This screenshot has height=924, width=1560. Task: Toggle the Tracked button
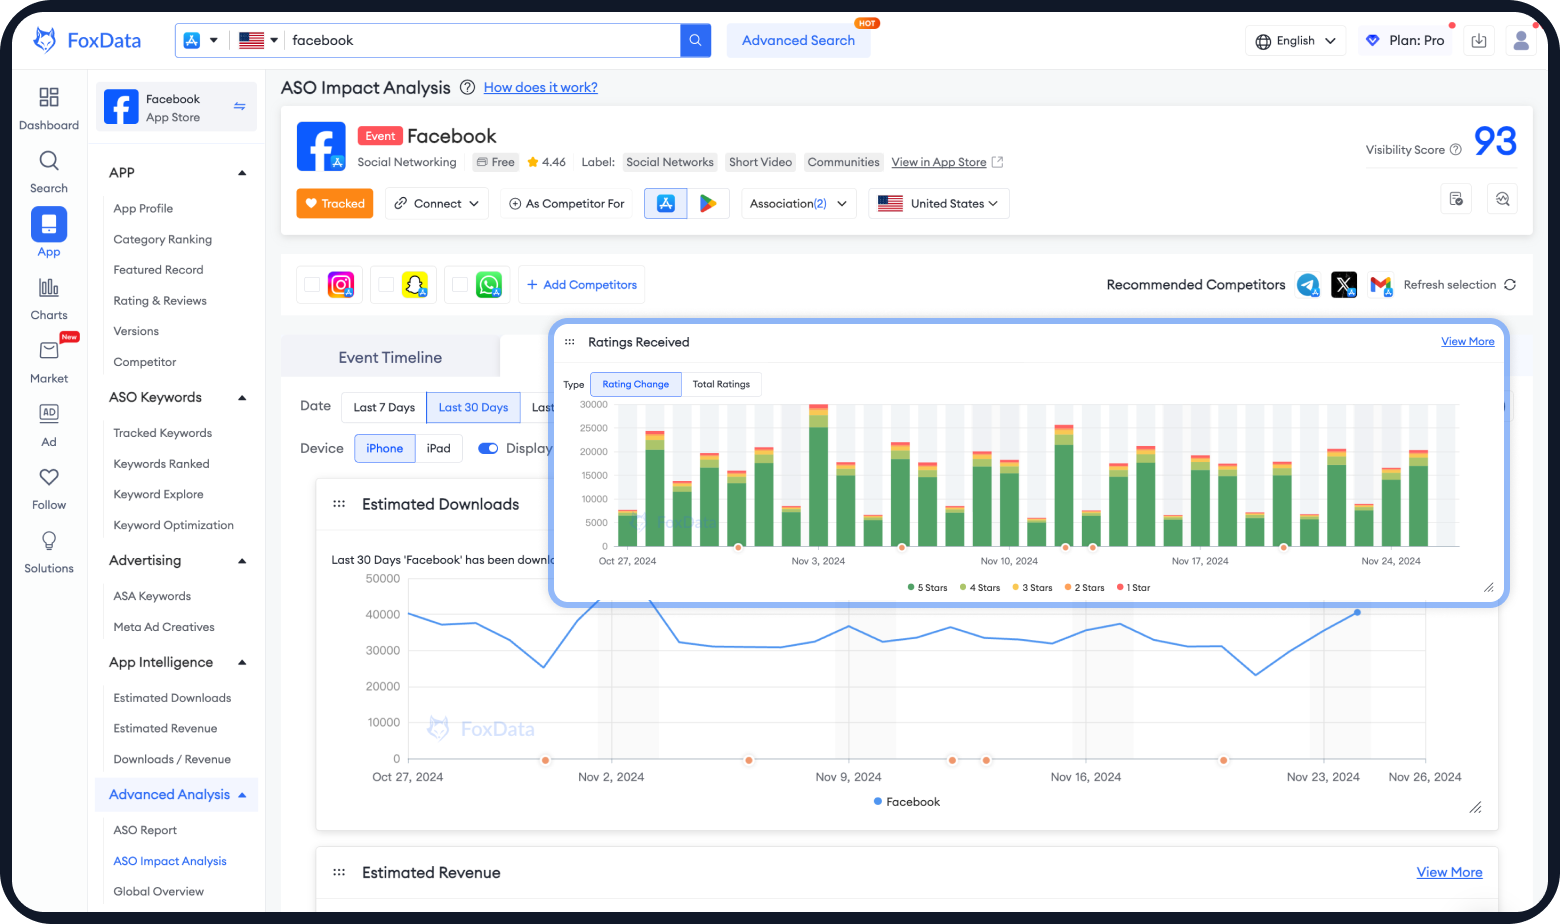click(335, 204)
